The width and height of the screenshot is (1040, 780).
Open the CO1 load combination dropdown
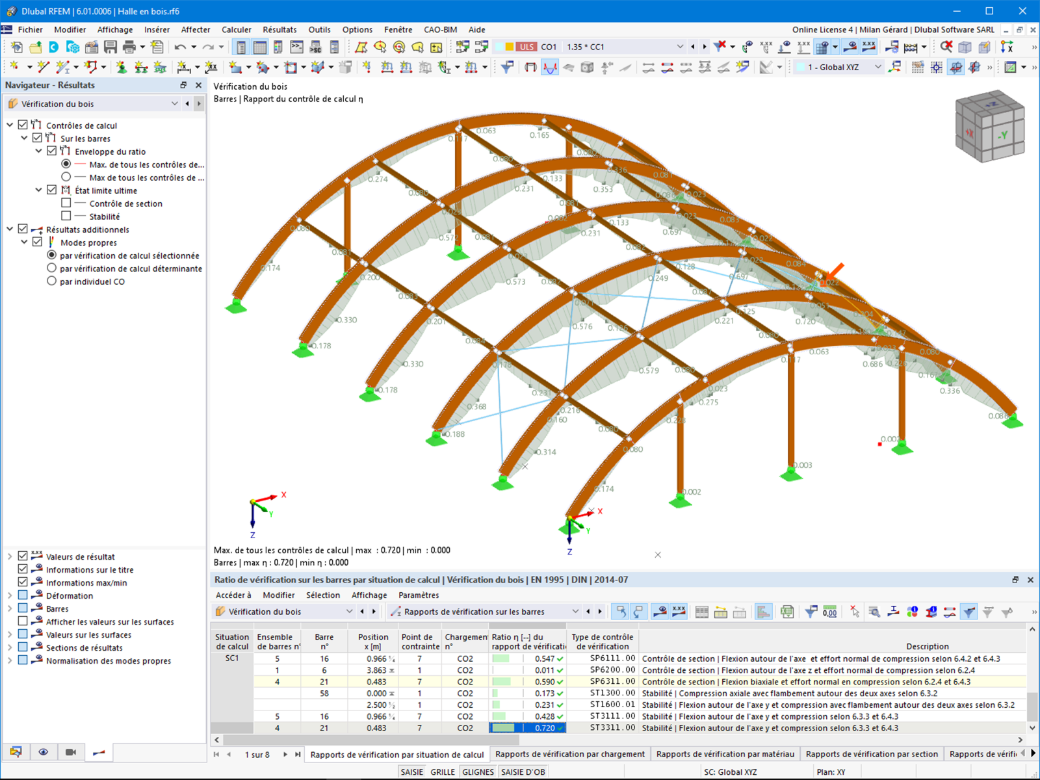click(679, 47)
